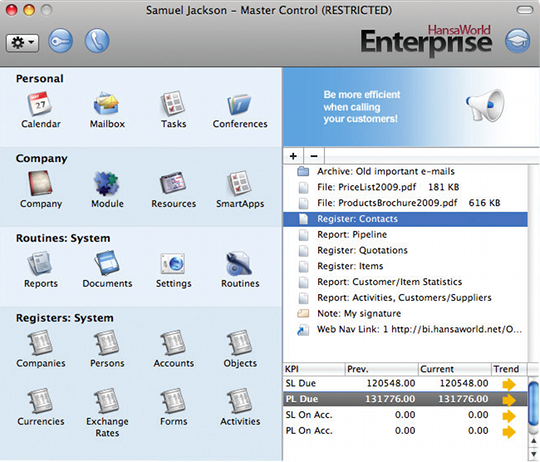
Task: Open the Accounts register
Action: click(x=173, y=343)
